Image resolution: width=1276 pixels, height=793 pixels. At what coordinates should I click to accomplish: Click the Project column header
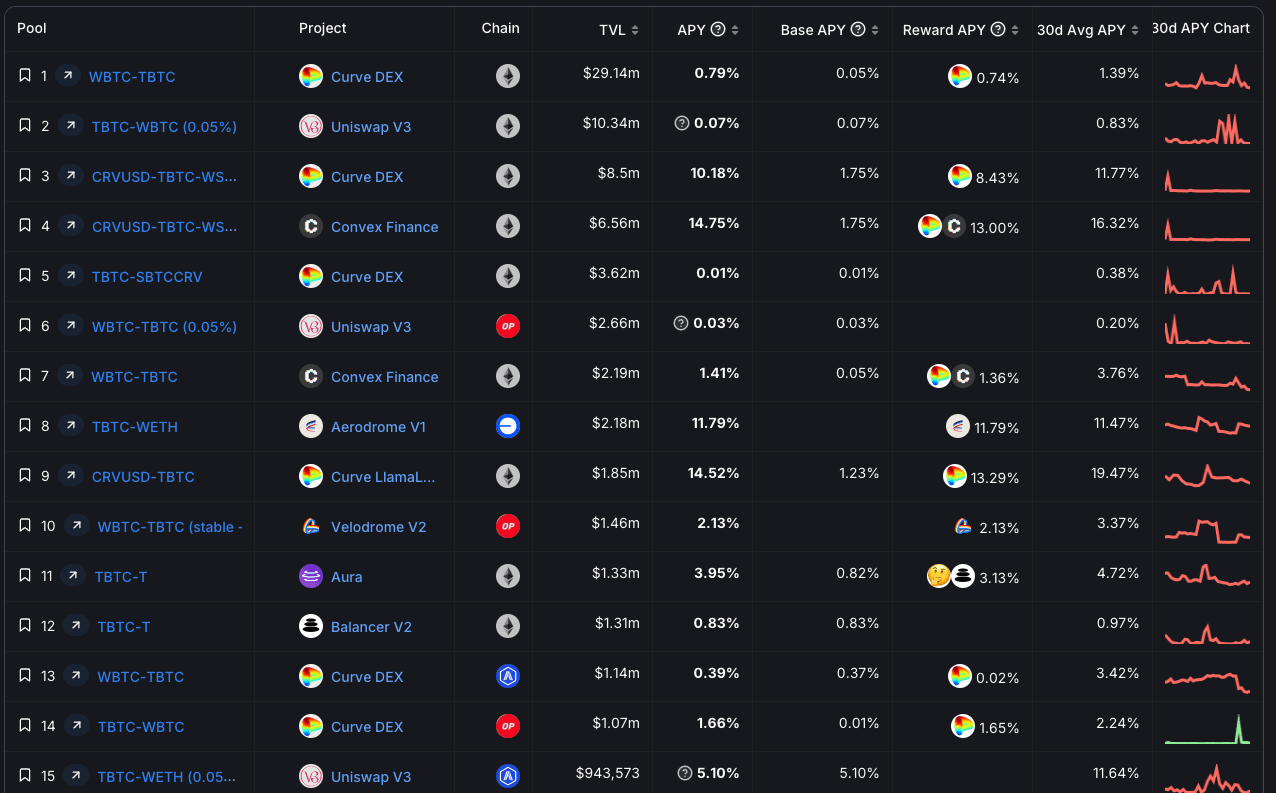(322, 28)
